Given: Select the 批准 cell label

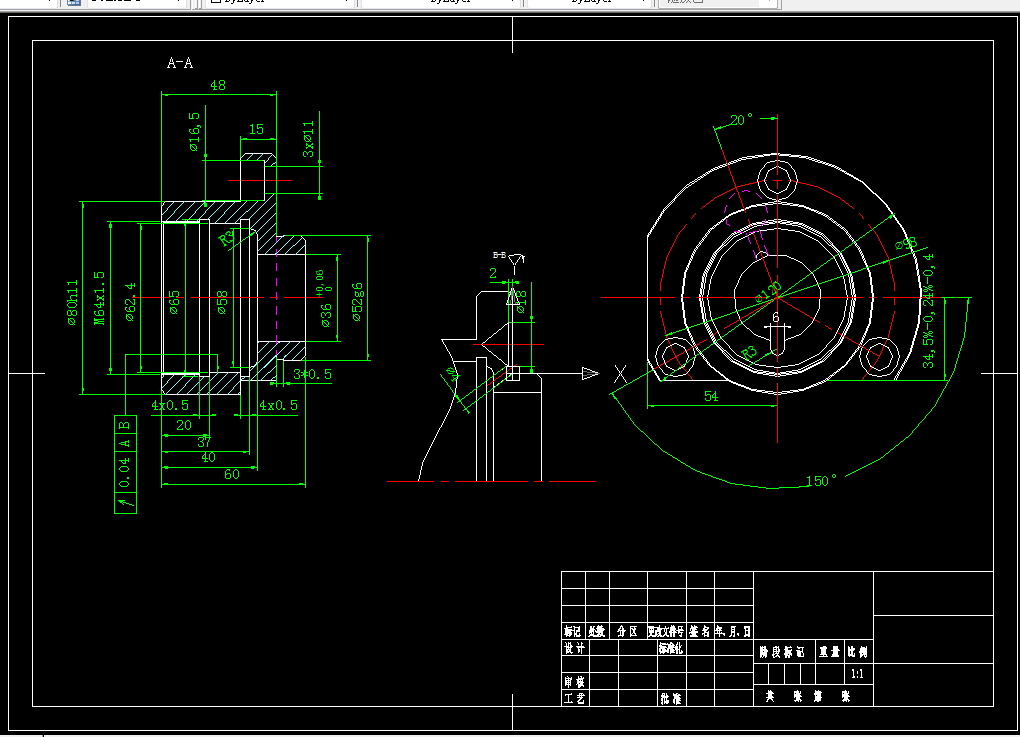Looking at the screenshot, I should coord(671,699).
